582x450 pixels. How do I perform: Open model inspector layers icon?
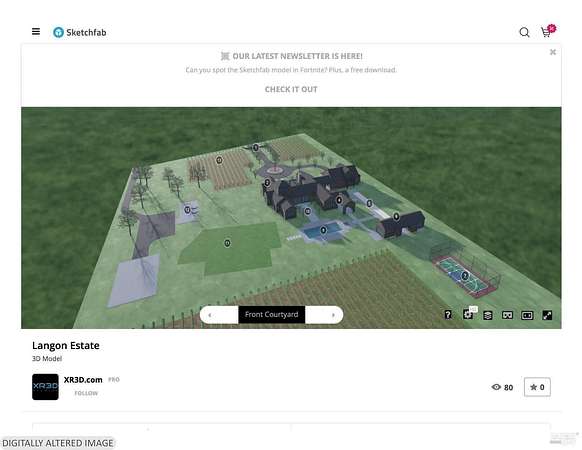tap(488, 315)
